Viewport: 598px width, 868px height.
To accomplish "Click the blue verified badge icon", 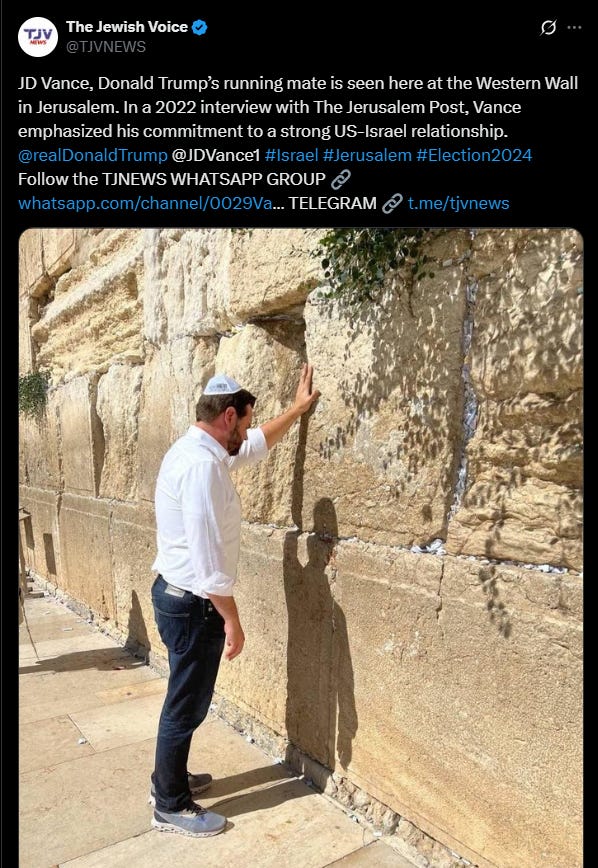I will pos(199,27).
